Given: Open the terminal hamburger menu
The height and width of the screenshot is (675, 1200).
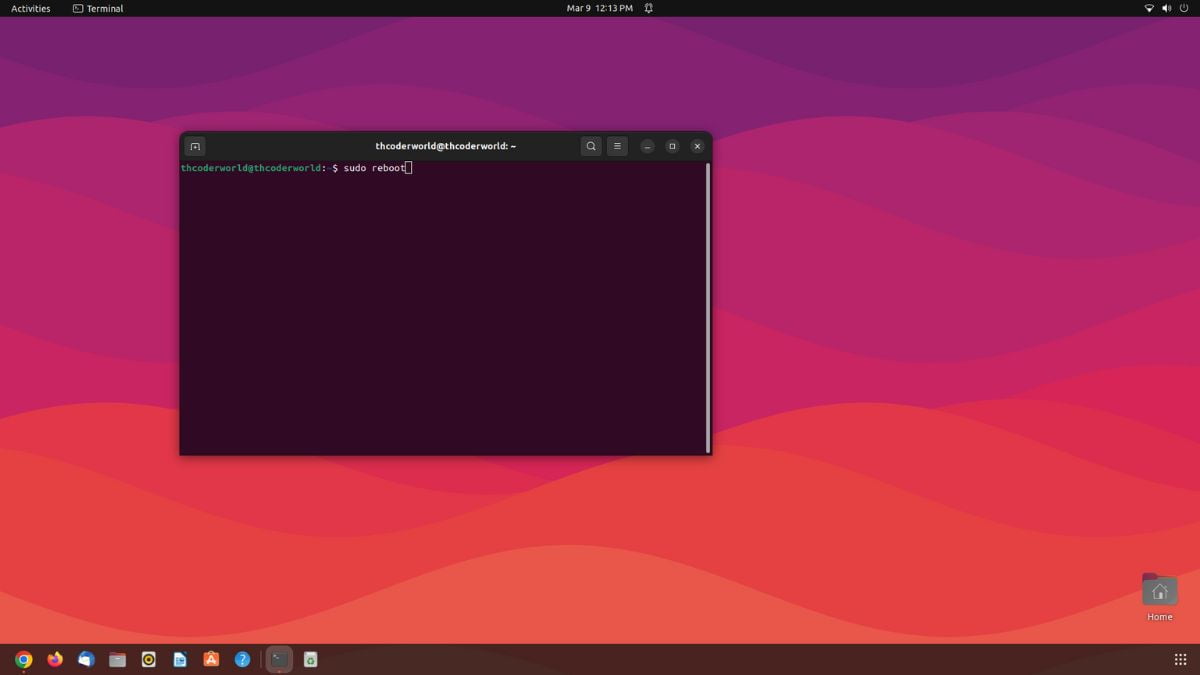Looking at the screenshot, I should coord(617,146).
